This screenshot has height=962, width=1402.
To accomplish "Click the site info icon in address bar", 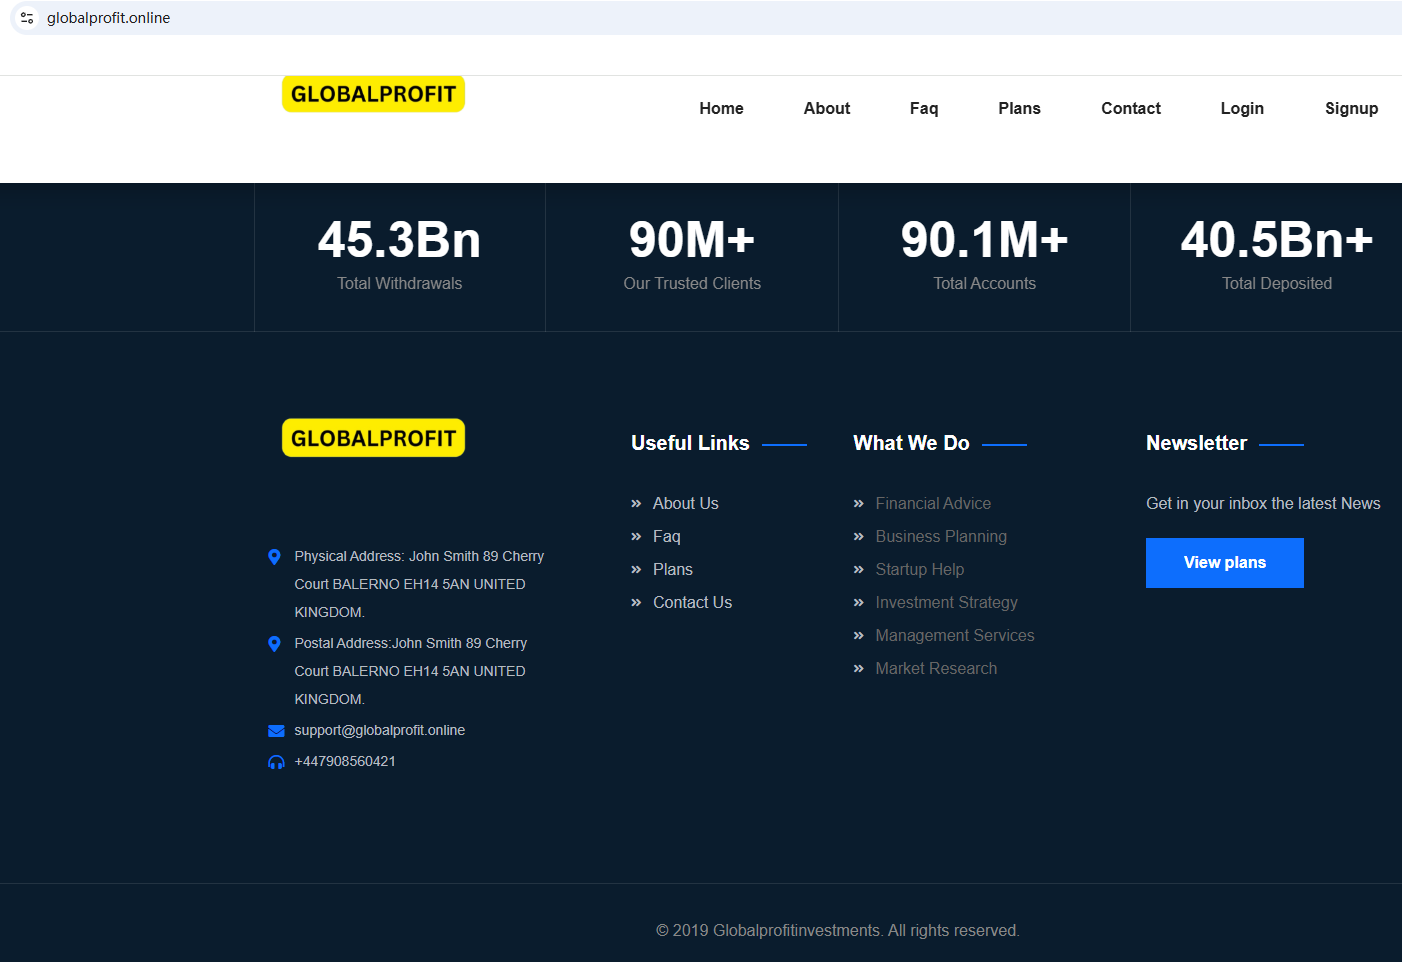I will click(27, 18).
